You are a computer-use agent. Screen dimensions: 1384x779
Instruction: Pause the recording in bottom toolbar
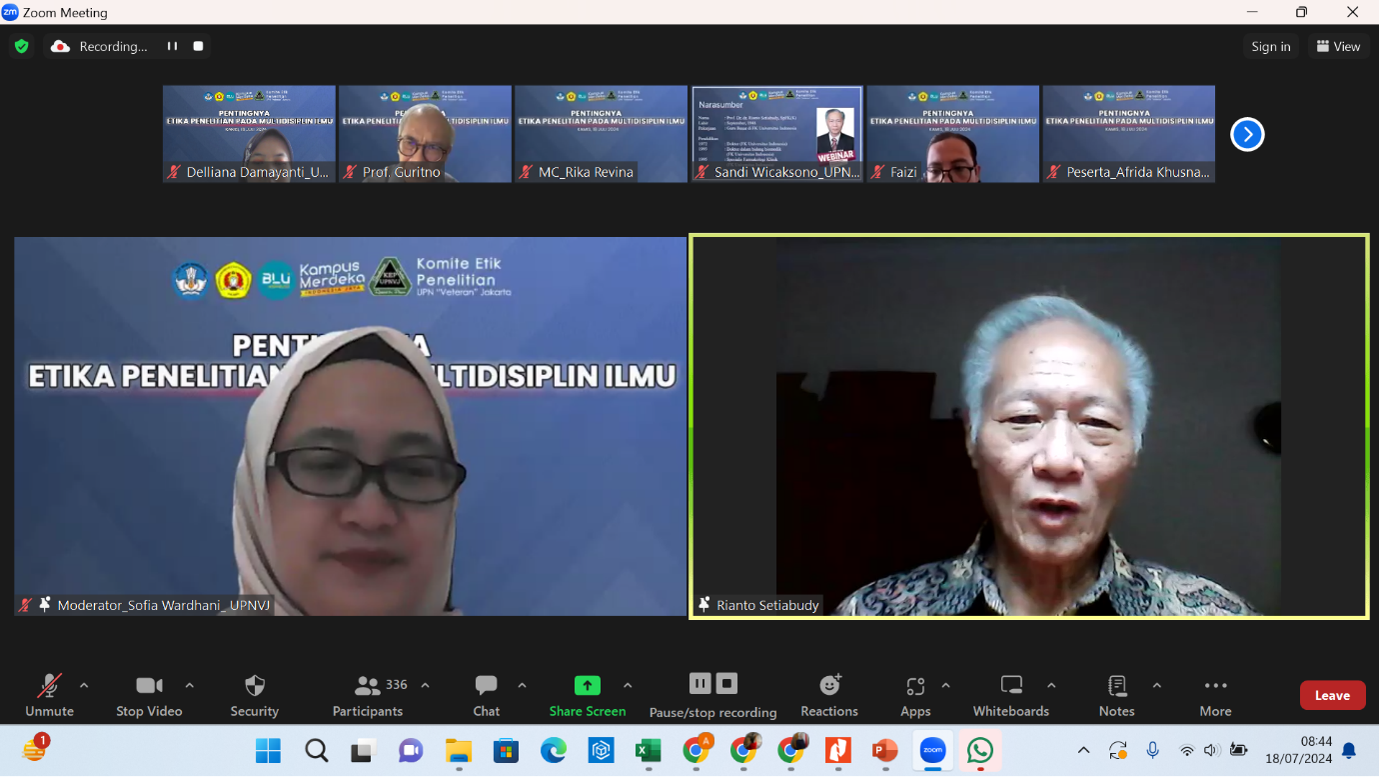(x=700, y=684)
